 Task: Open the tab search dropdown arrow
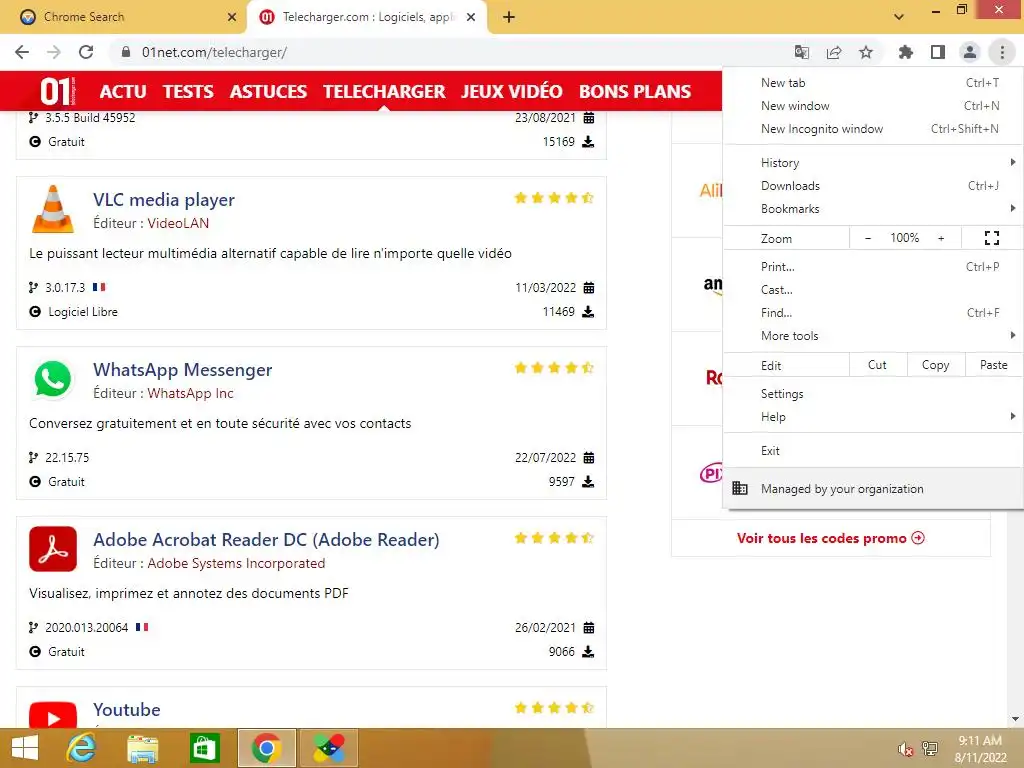point(899,17)
